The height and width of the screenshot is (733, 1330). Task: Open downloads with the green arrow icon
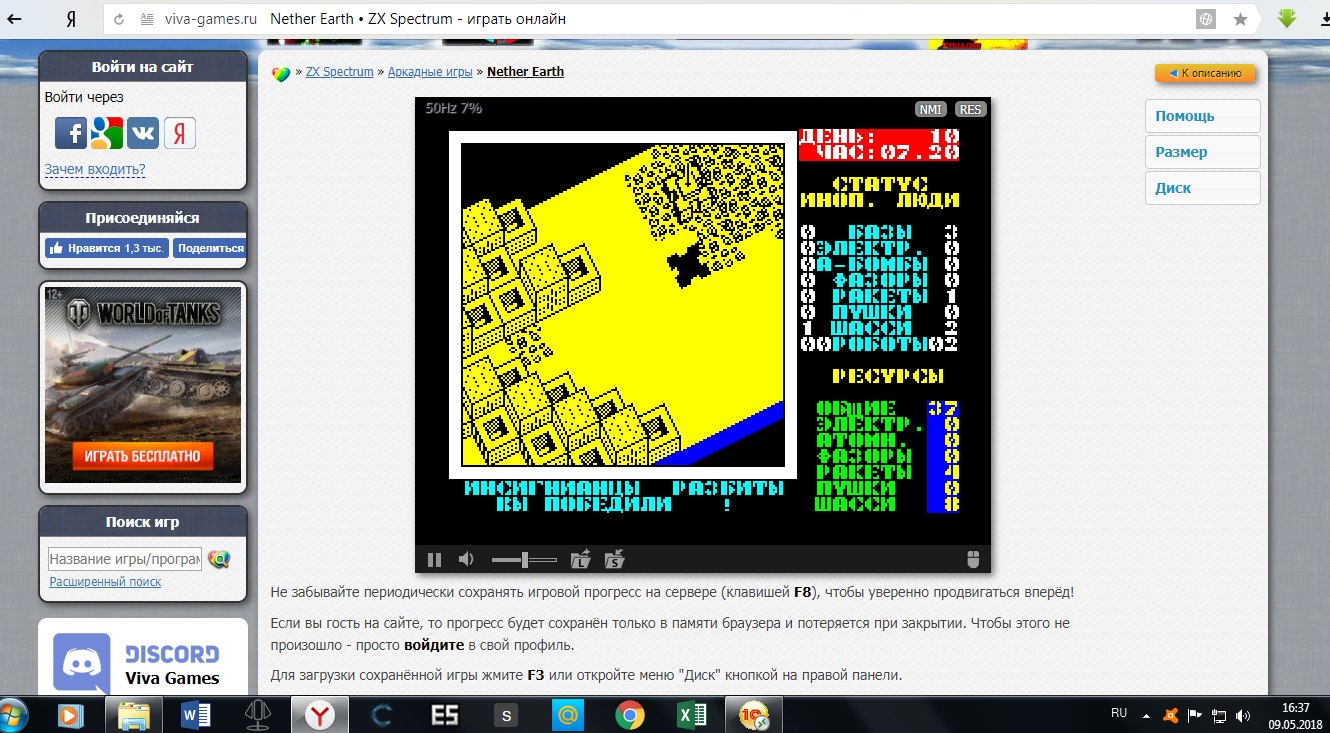click(x=1287, y=18)
